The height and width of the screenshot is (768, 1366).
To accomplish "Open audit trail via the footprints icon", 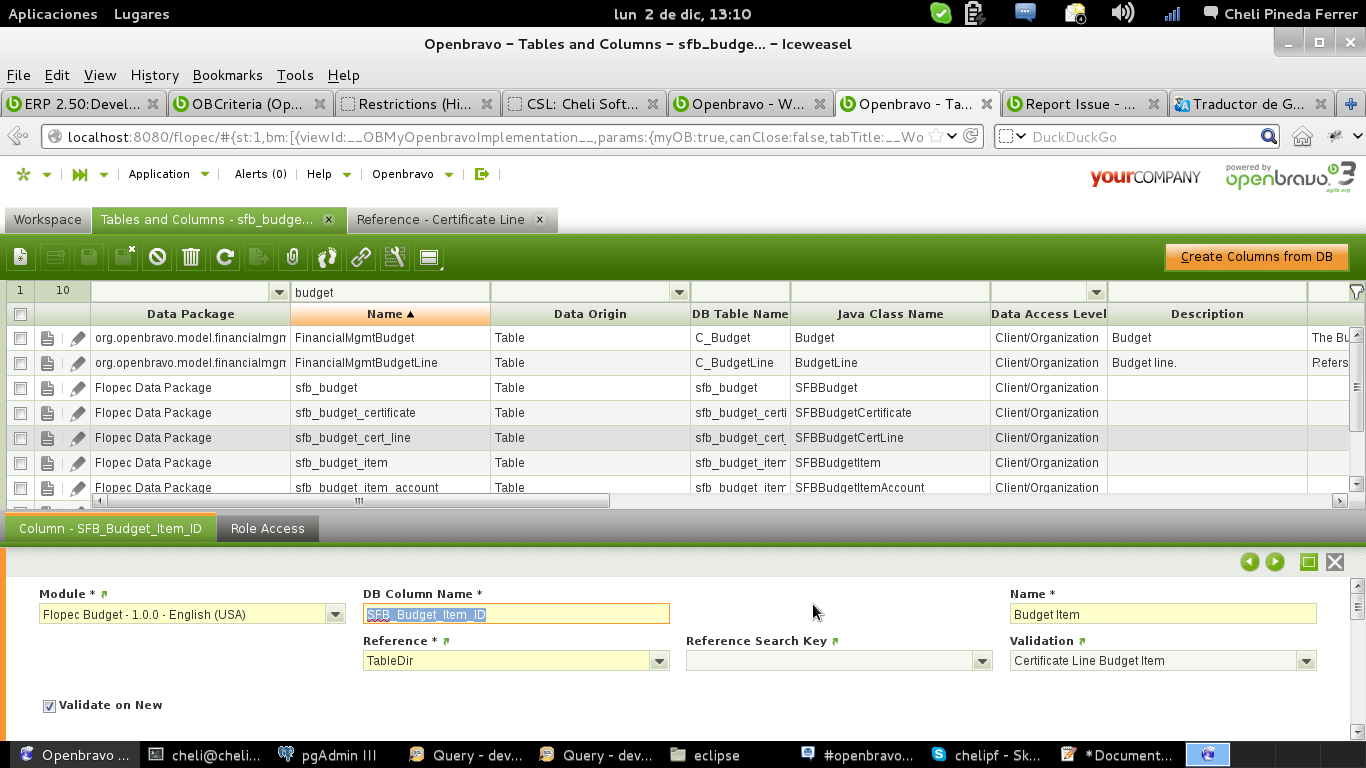I will tap(327, 258).
